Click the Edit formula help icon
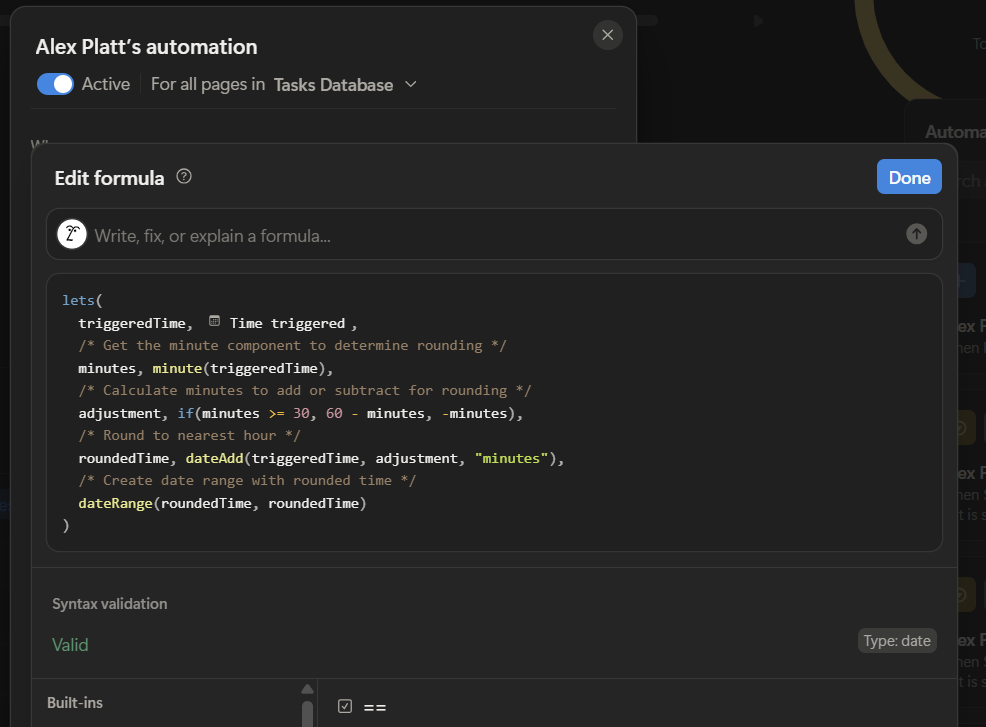Viewport: 986px width, 727px height. tap(184, 177)
